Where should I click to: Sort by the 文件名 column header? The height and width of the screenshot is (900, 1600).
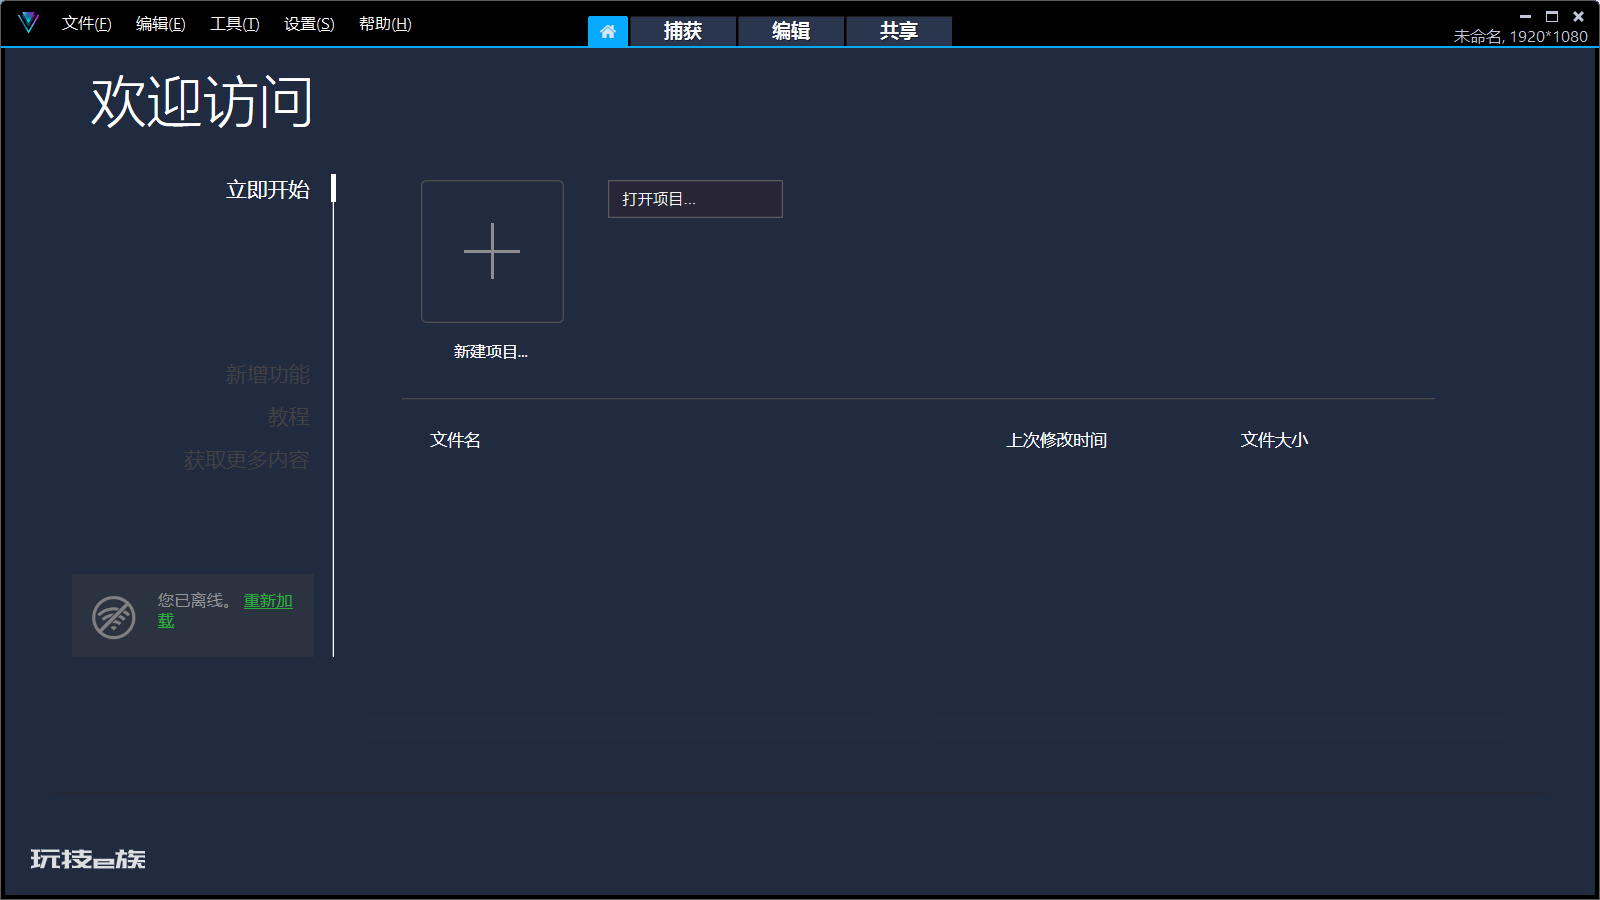[x=456, y=440]
